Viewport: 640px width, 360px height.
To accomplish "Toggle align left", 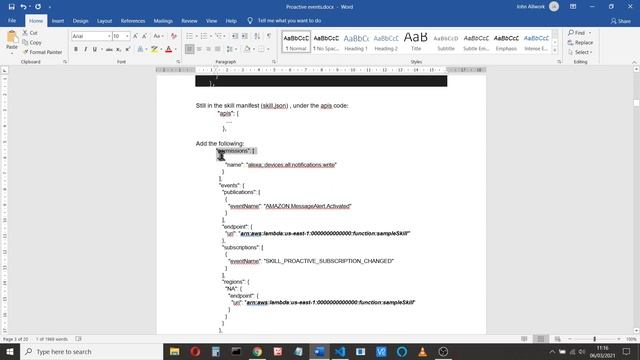I will click(189, 49).
